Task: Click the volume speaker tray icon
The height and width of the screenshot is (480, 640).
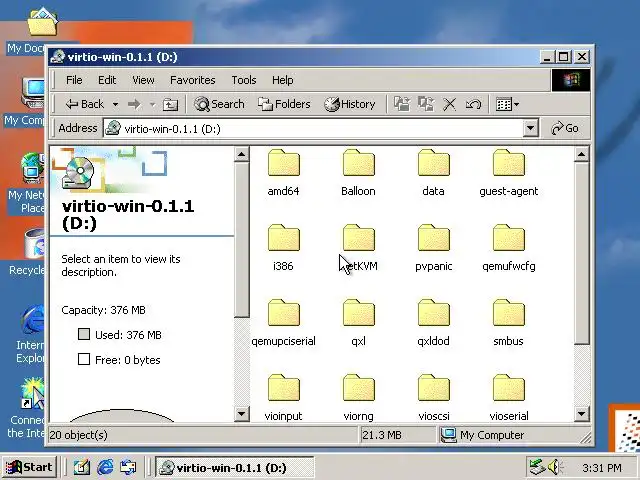Action: pos(555,467)
